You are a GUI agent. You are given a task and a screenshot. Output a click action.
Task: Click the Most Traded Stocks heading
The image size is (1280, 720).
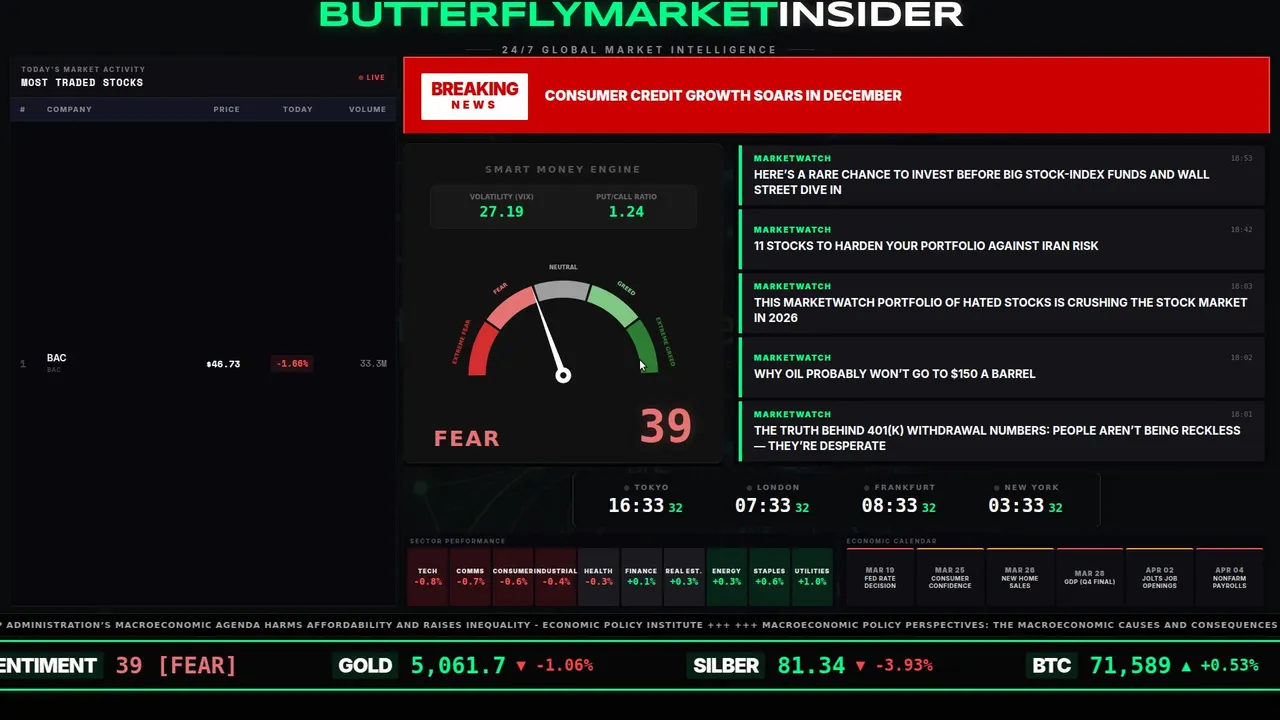tap(82, 83)
